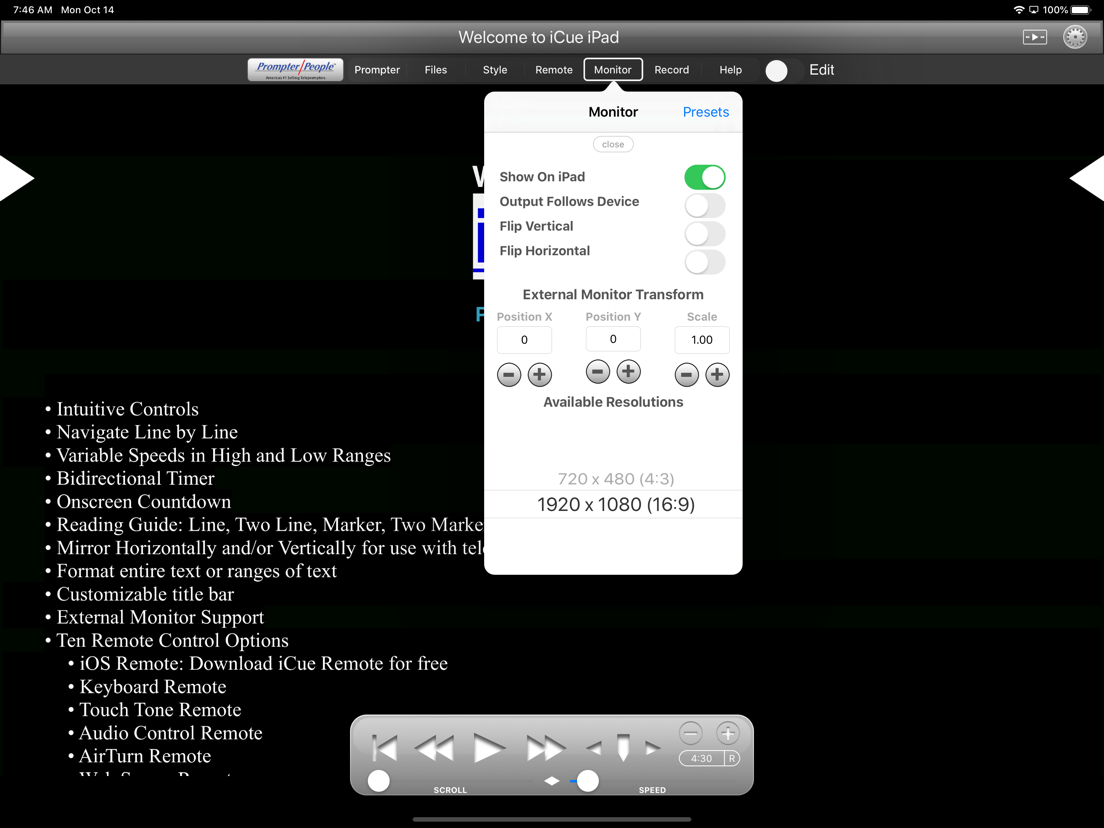Open the Files menu
The image size is (1104, 828).
[436, 70]
